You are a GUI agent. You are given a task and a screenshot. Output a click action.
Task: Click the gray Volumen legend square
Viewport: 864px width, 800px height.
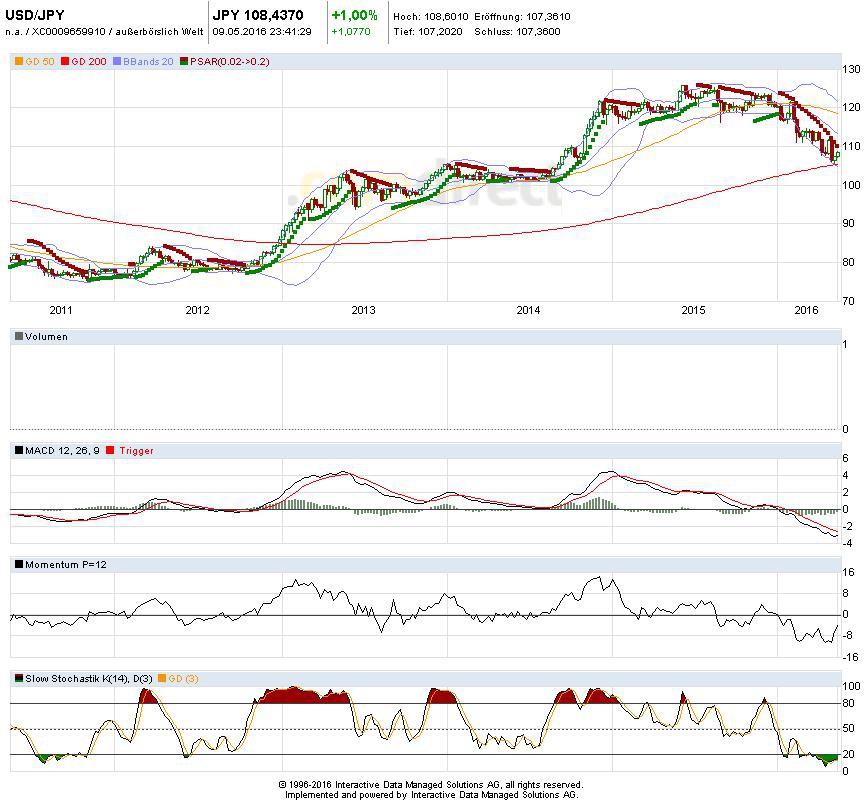tap(19, 337)
